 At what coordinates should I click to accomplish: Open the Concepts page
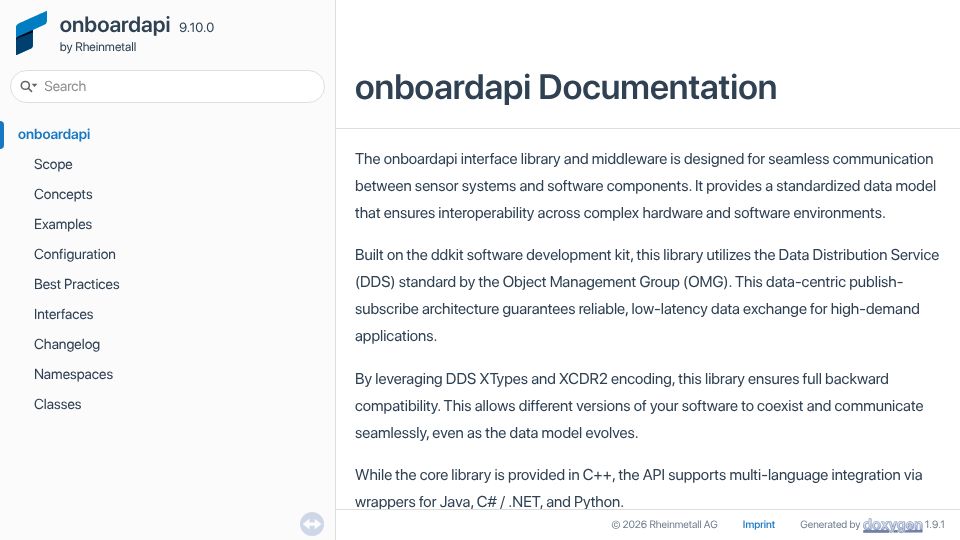click(x=63, y=194)
